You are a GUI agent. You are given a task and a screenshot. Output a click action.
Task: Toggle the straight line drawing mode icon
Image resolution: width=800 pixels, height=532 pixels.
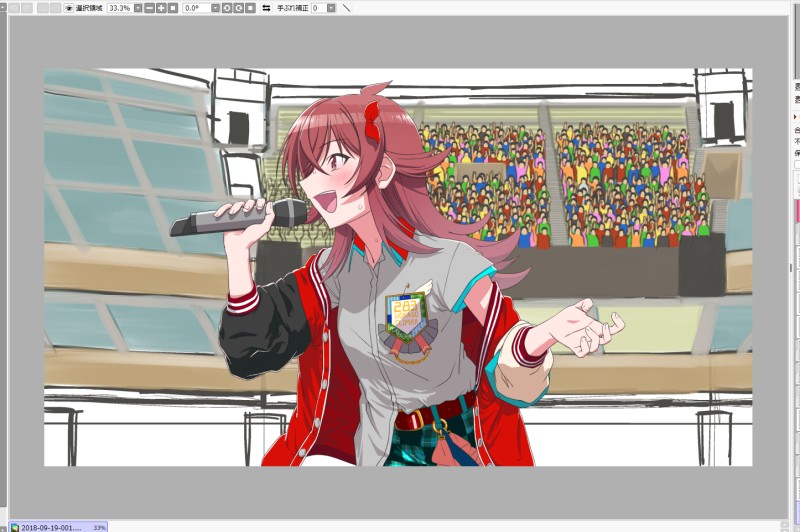coord(346,8)
